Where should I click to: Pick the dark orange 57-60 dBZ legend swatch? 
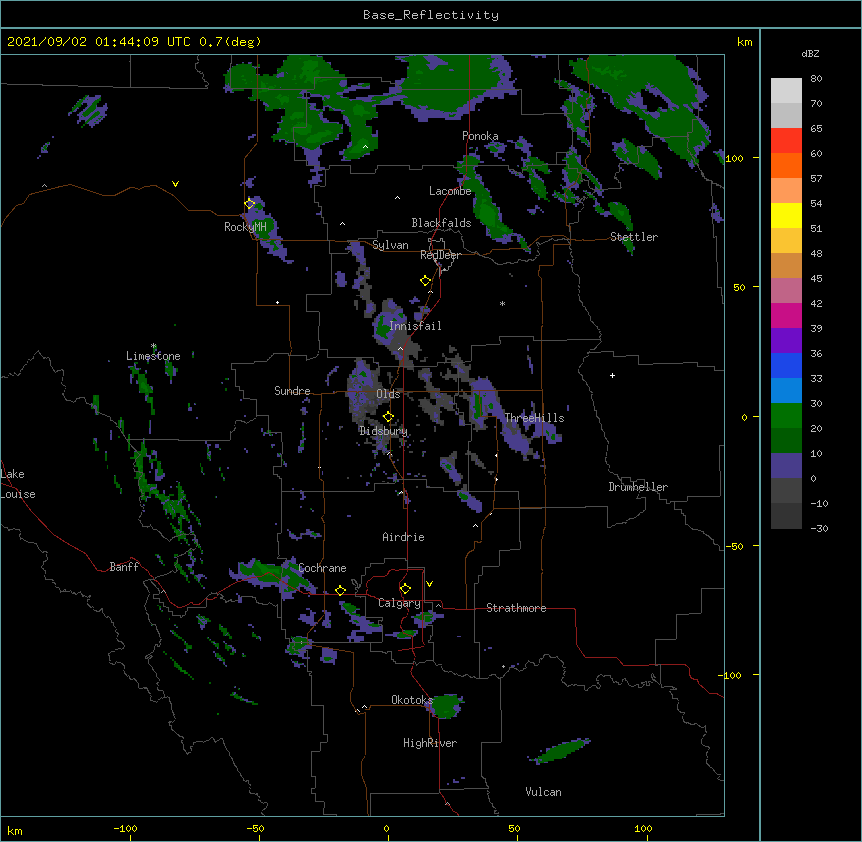coord(786,165)
